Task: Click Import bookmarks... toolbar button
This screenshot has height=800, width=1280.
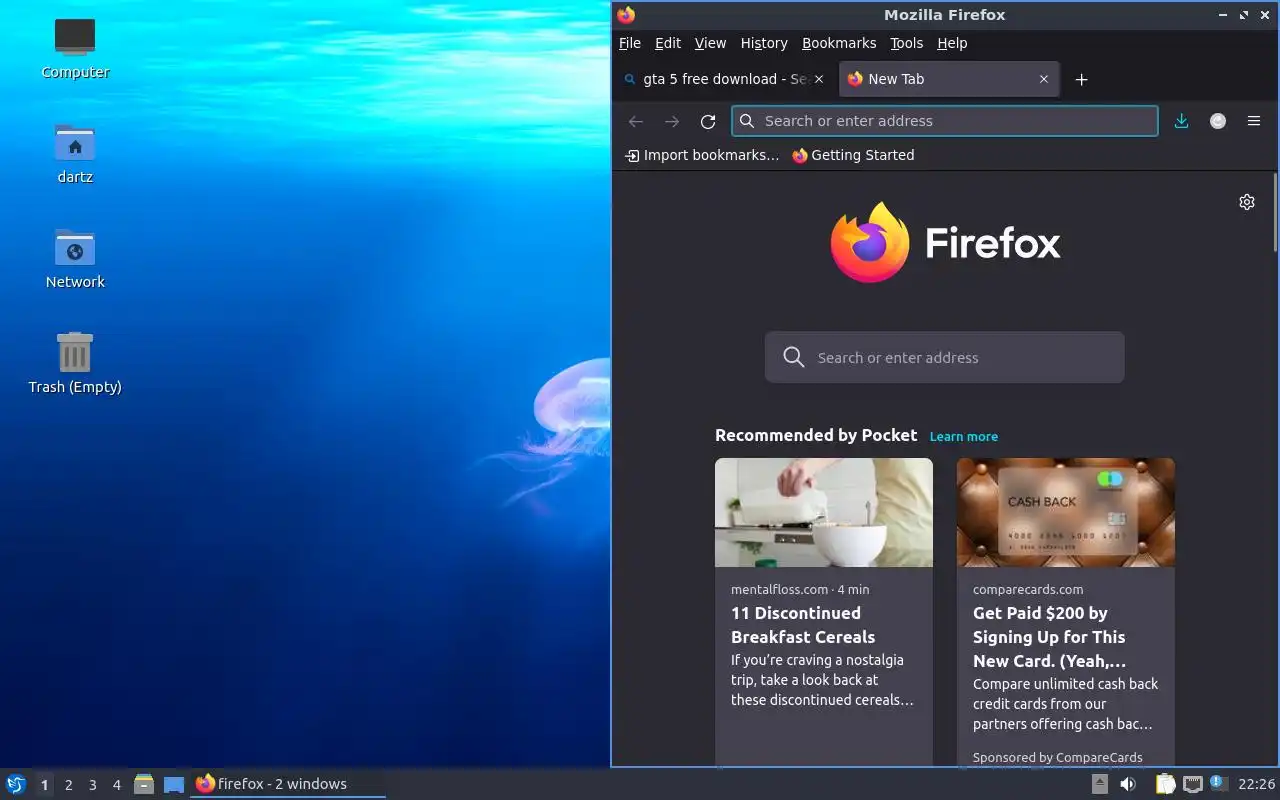Action: [x=702, y=155]
